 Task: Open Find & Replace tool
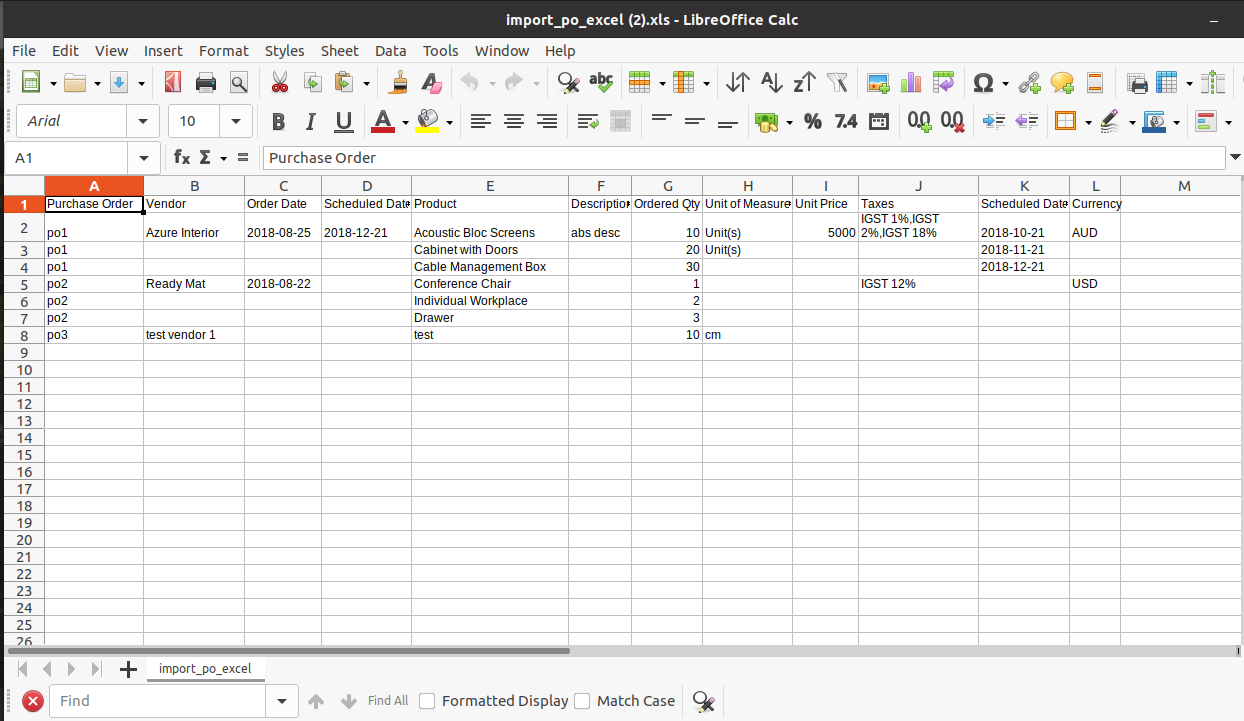(x=568, y=82)
